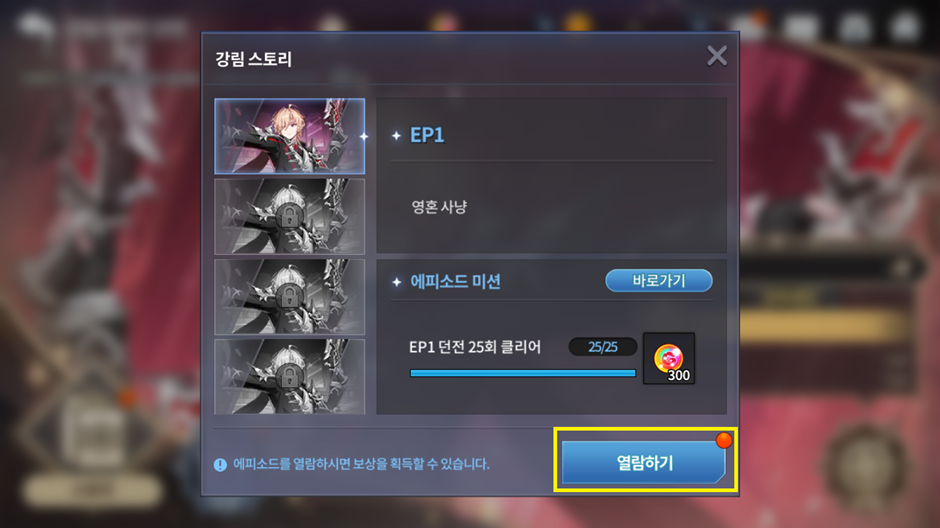Click the sparkle icon beside 에피소드 미션
The width and height of the screenshot is (940, 528).
(396, 282)
